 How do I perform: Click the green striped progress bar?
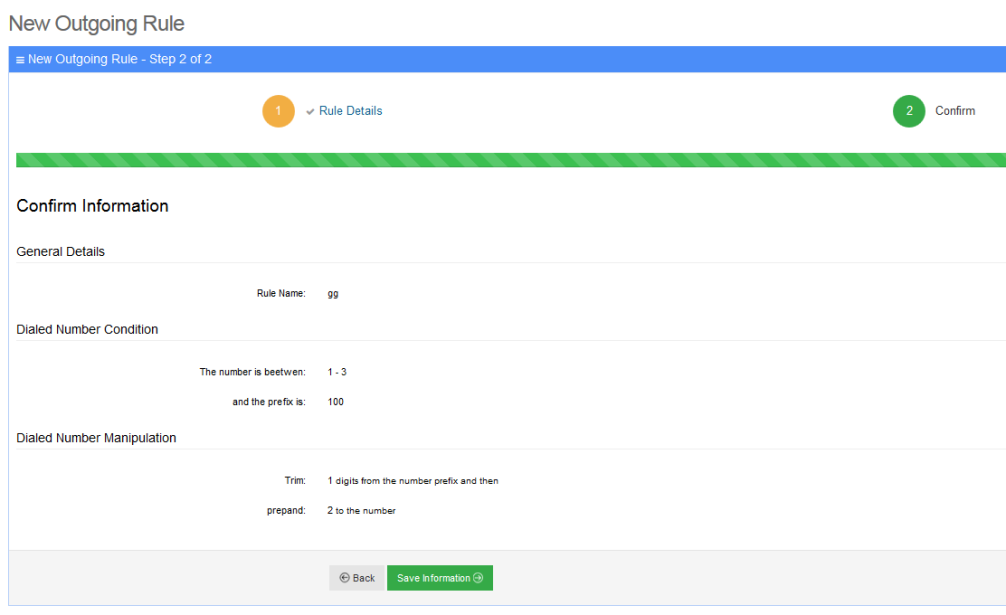point(510,160)
